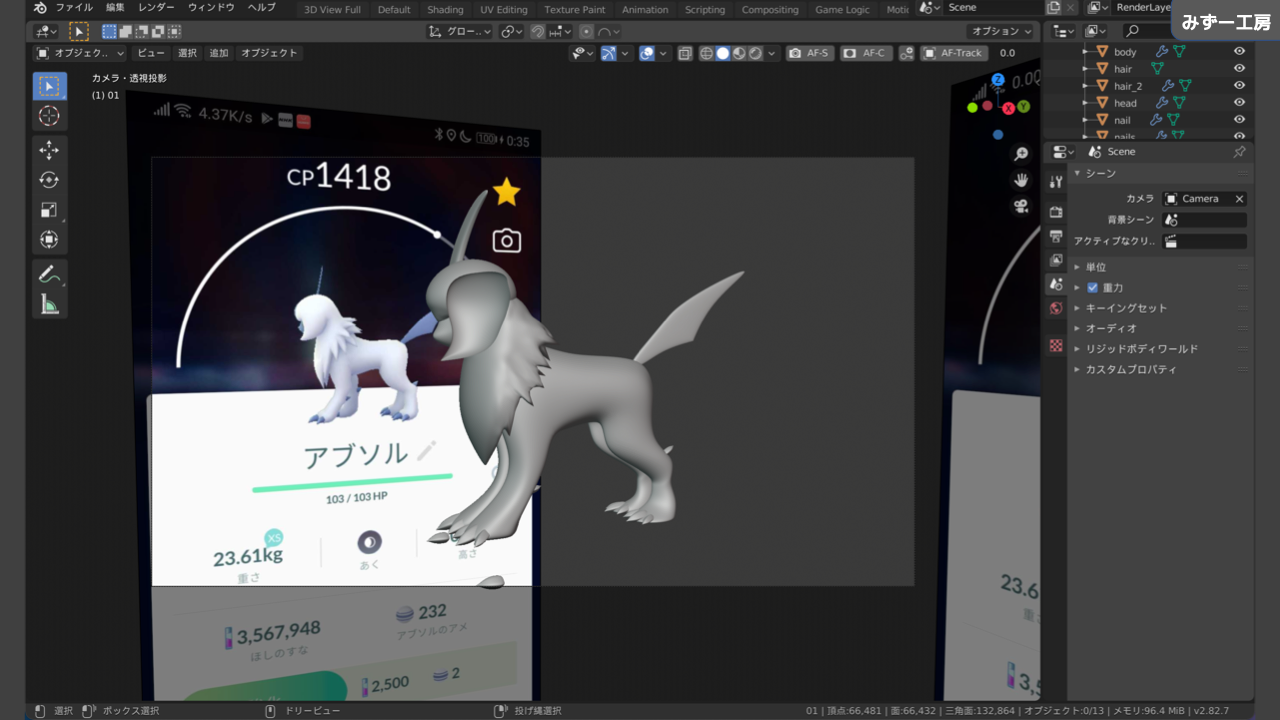Click the modifier wrench icon on body
Screen dimensions: 1280x720
click(x=1162, y=52)
